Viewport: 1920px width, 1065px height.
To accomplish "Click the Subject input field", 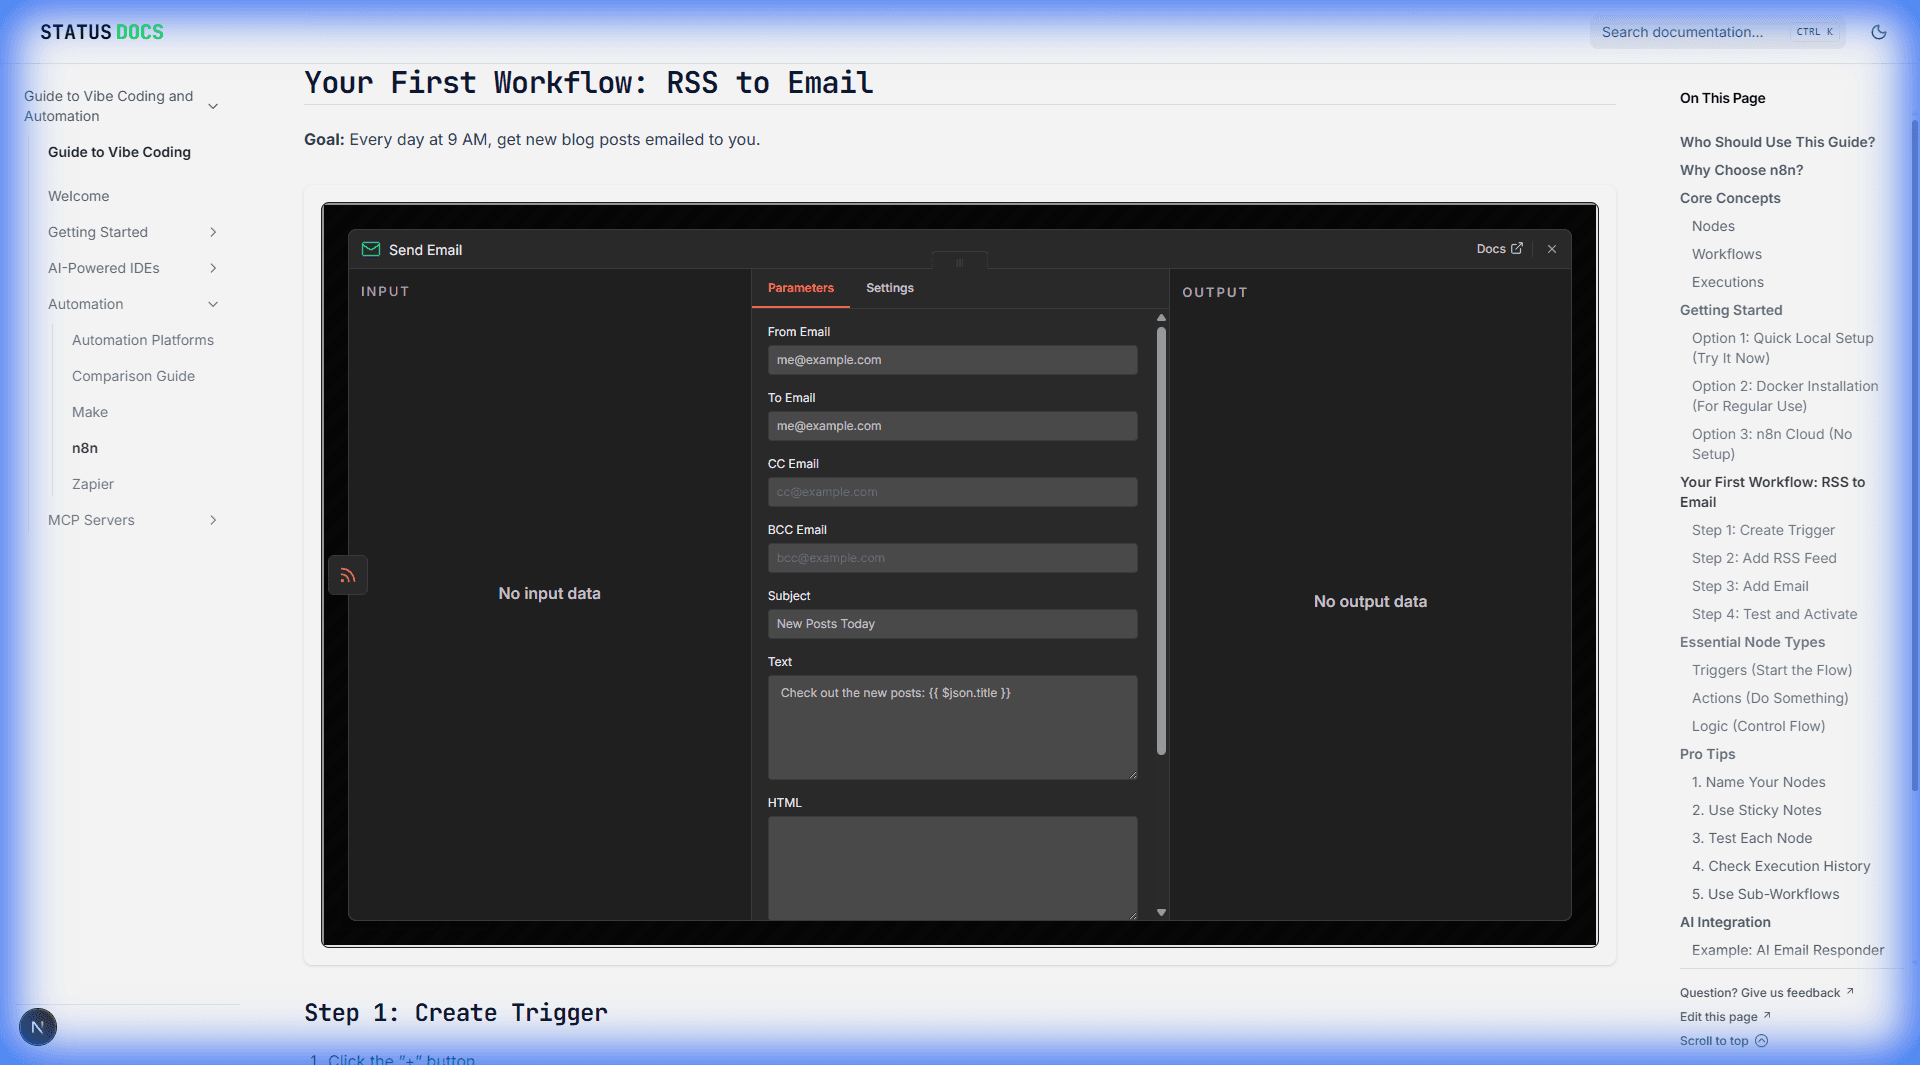I will click(951, 623).
